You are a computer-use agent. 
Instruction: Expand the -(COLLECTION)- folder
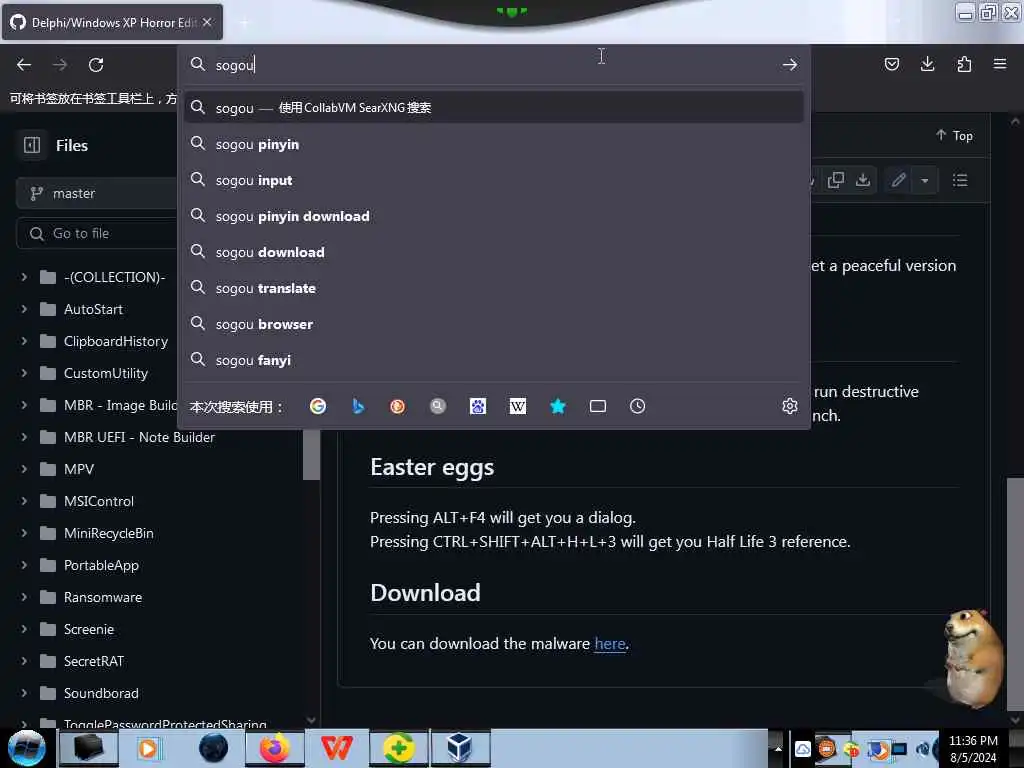click(24, 277)
